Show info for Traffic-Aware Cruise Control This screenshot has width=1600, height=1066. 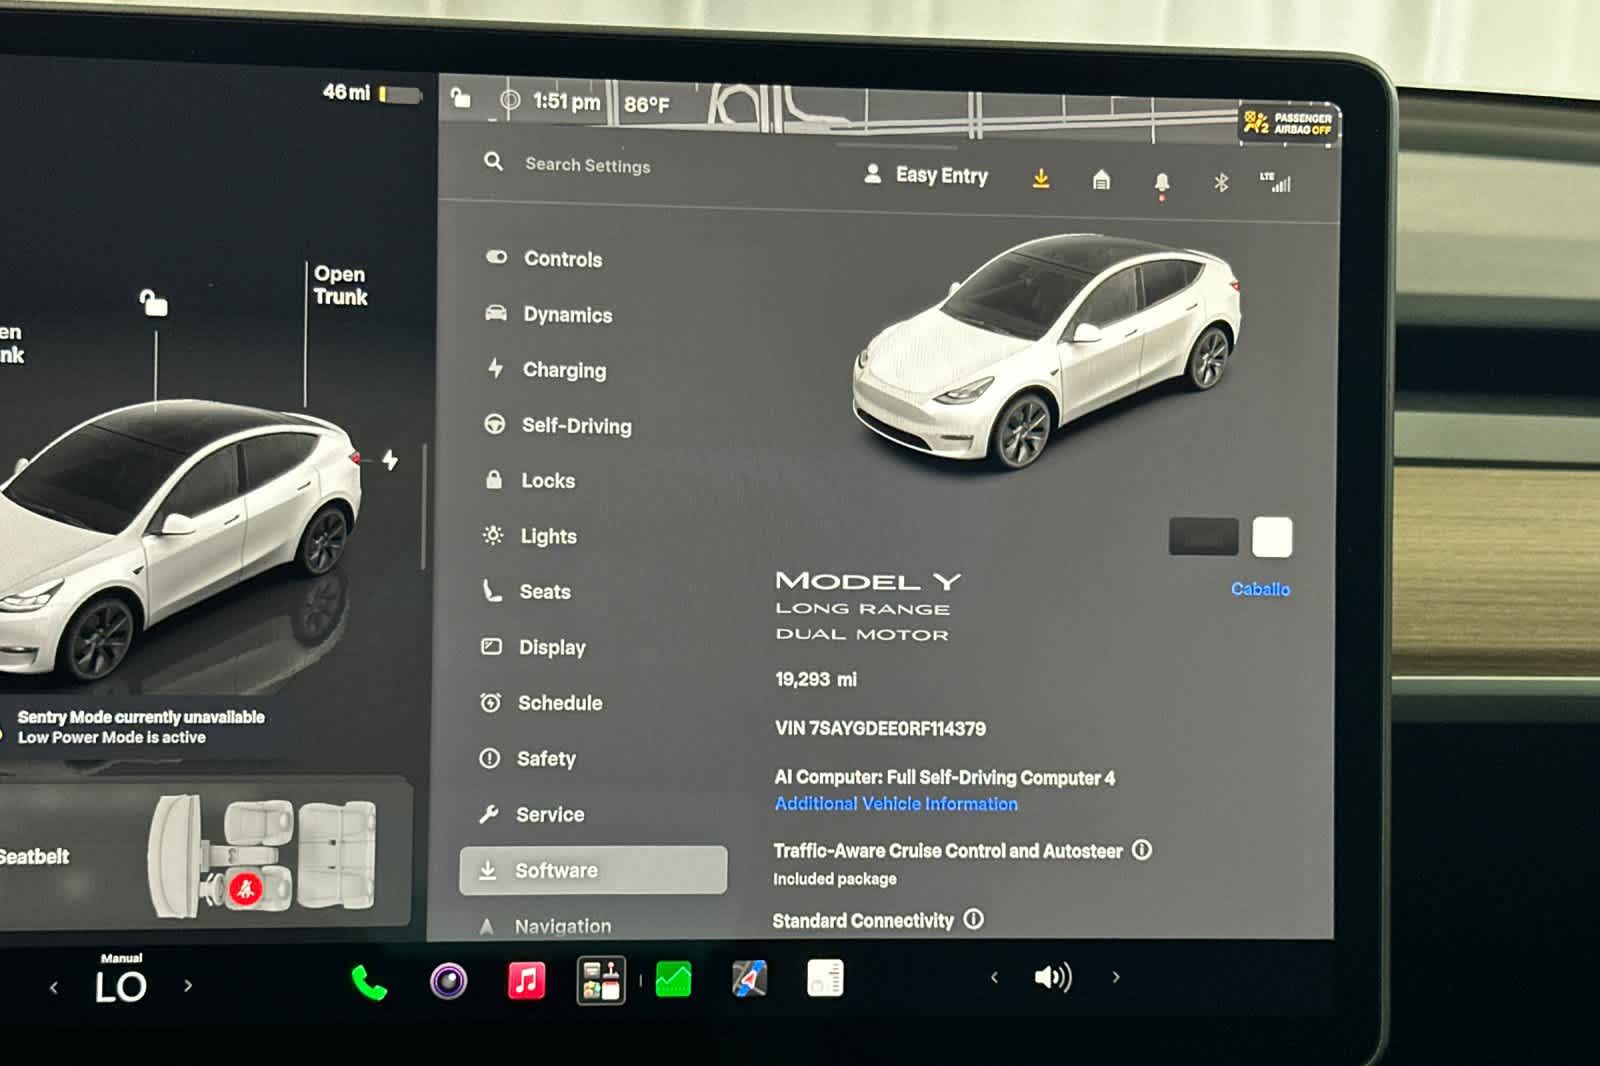pos(1142,850)
